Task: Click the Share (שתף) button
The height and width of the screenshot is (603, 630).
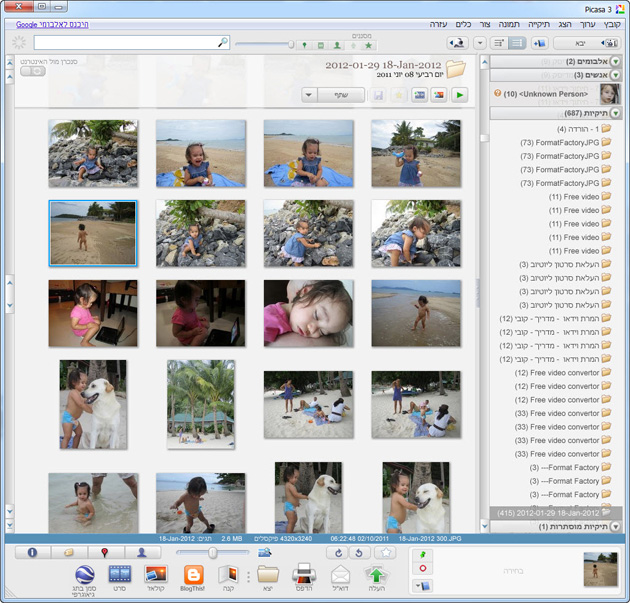Action: point(341,95)
